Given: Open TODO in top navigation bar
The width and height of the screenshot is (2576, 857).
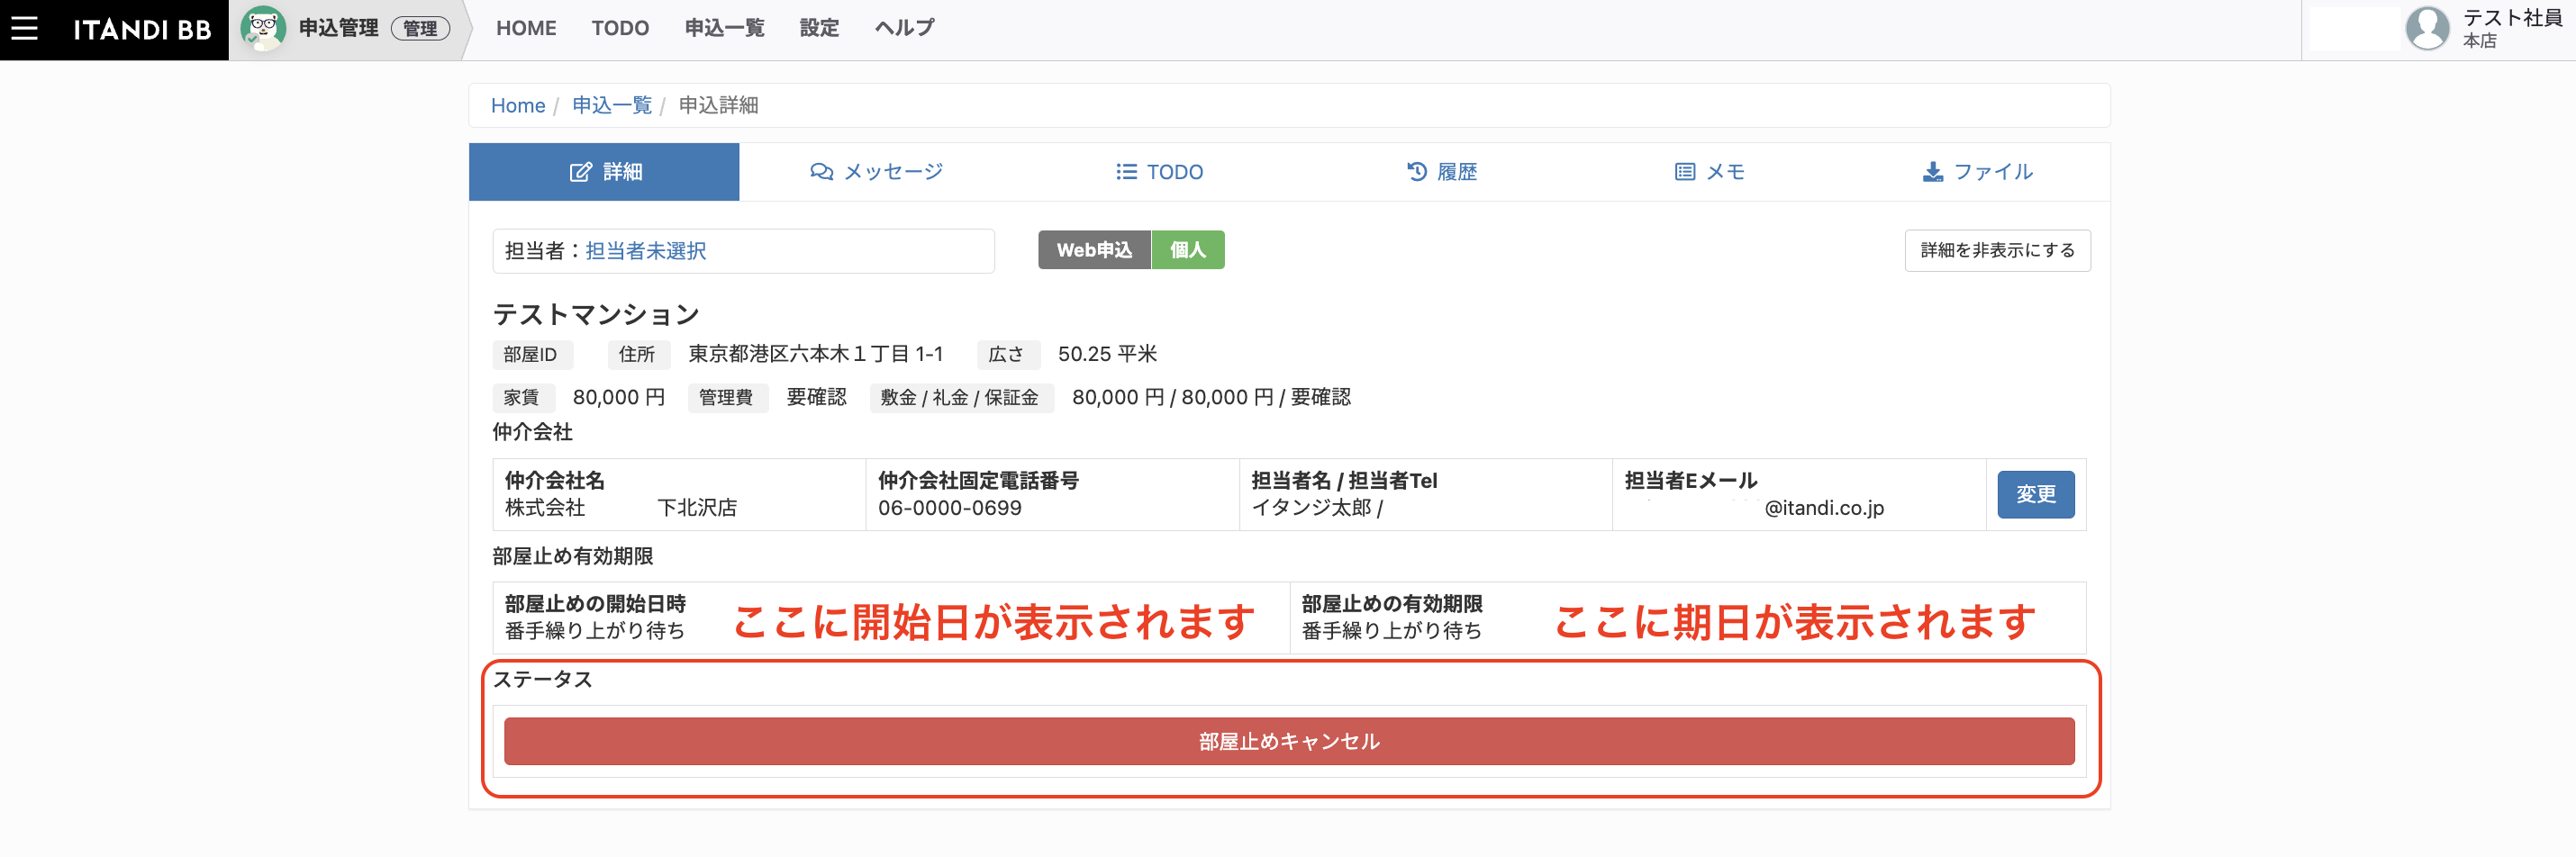Looking at the screenshot, I should 620,28.
